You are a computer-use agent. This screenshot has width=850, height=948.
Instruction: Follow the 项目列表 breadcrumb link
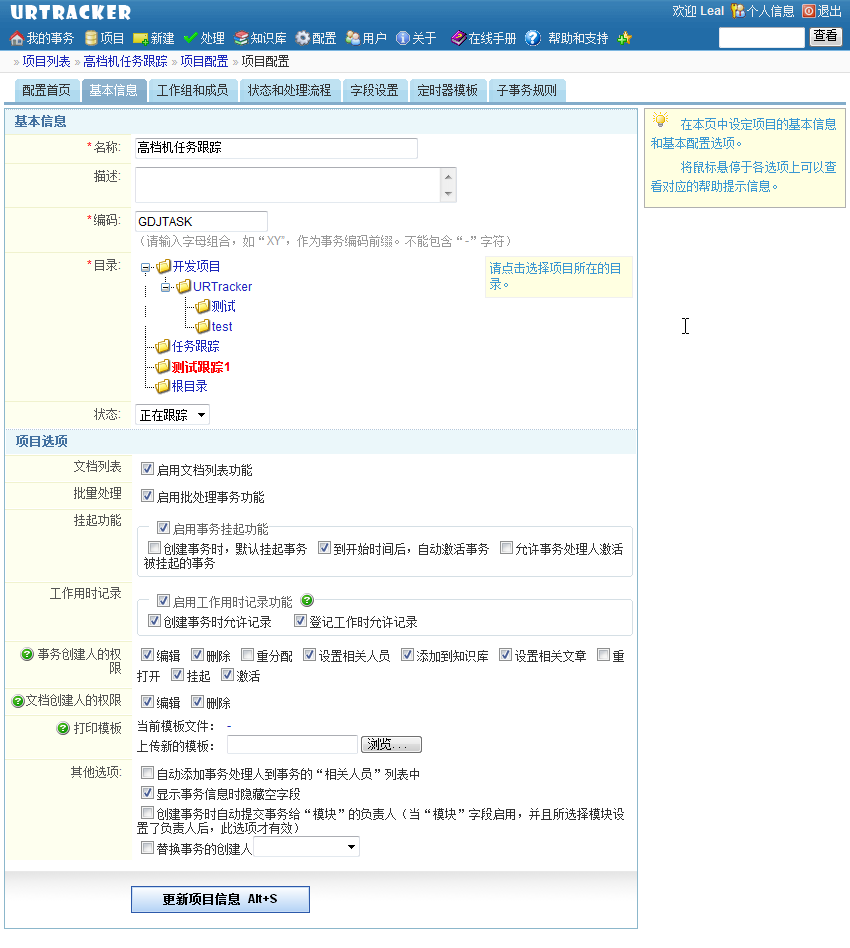[x=47, y=62]
